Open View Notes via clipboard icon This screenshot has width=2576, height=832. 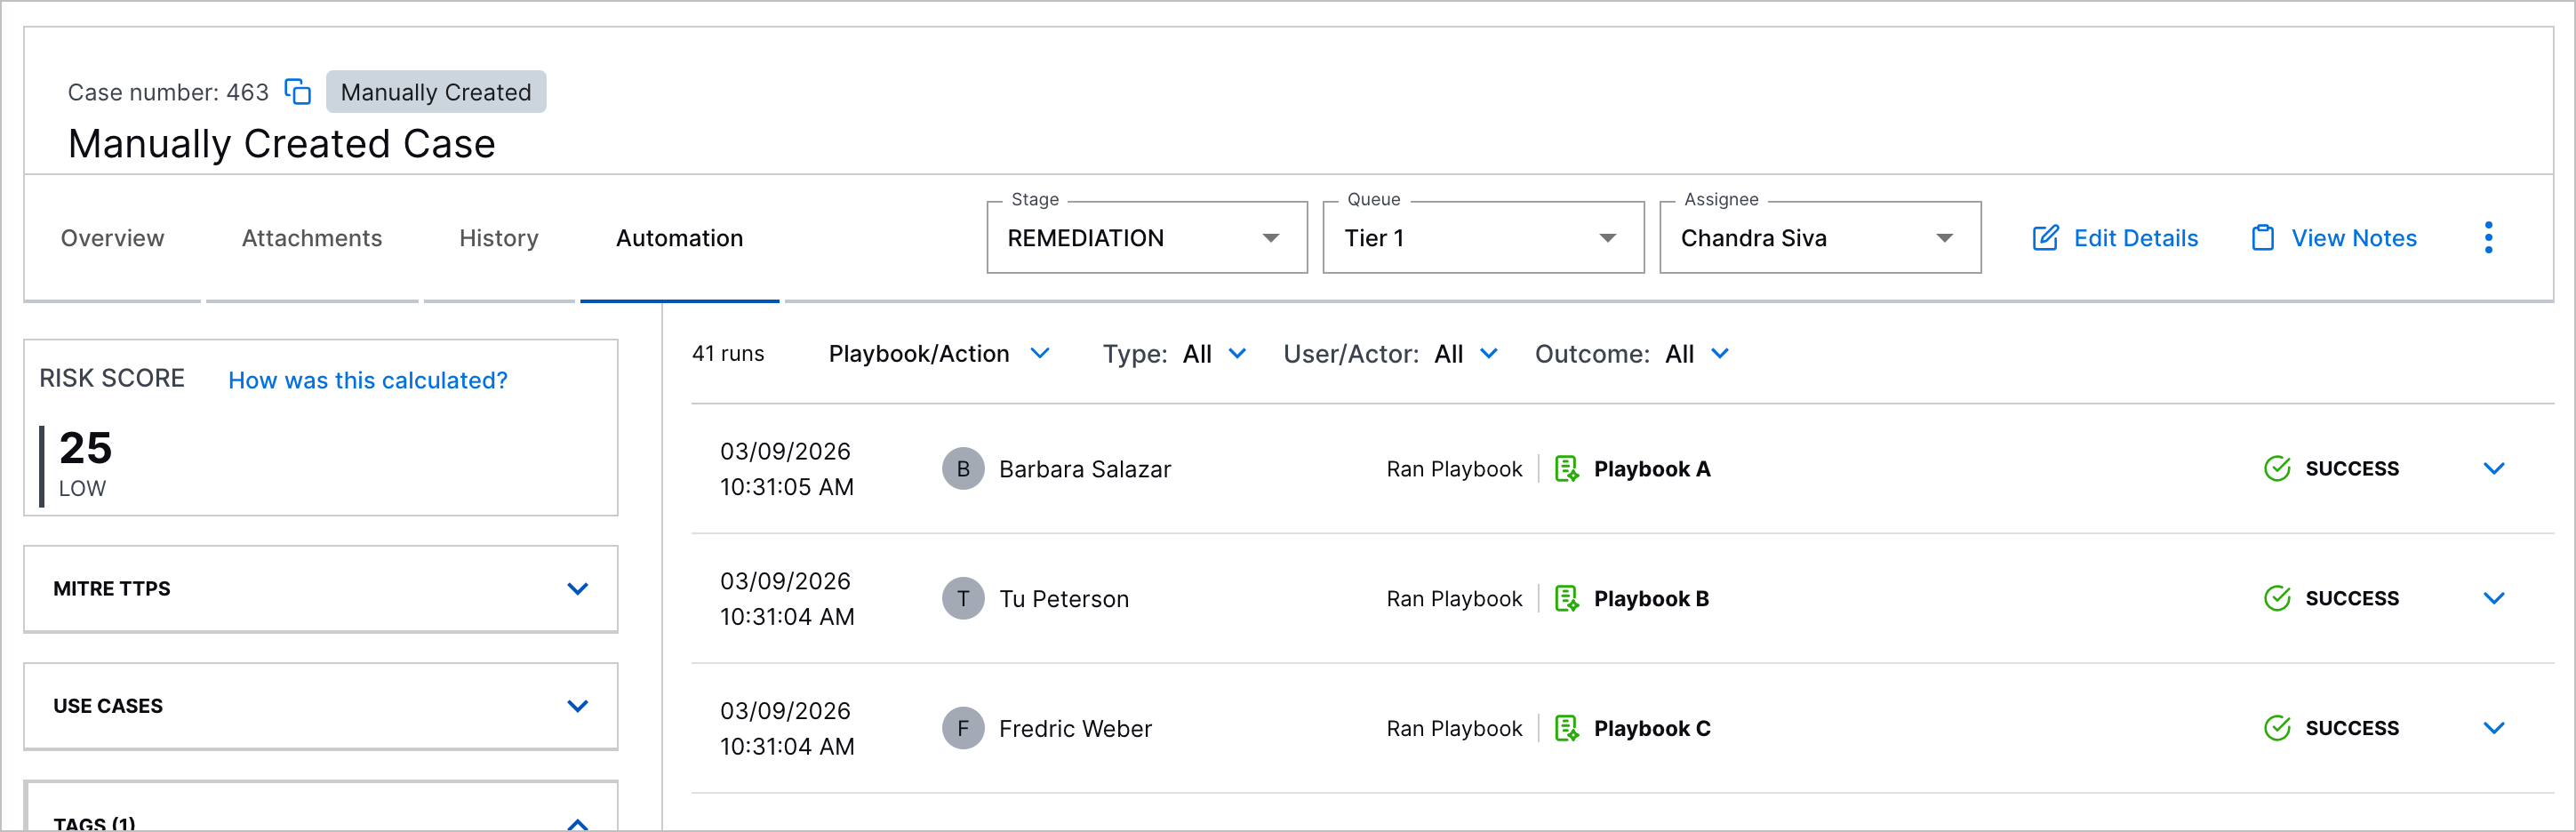[2261, 237]
